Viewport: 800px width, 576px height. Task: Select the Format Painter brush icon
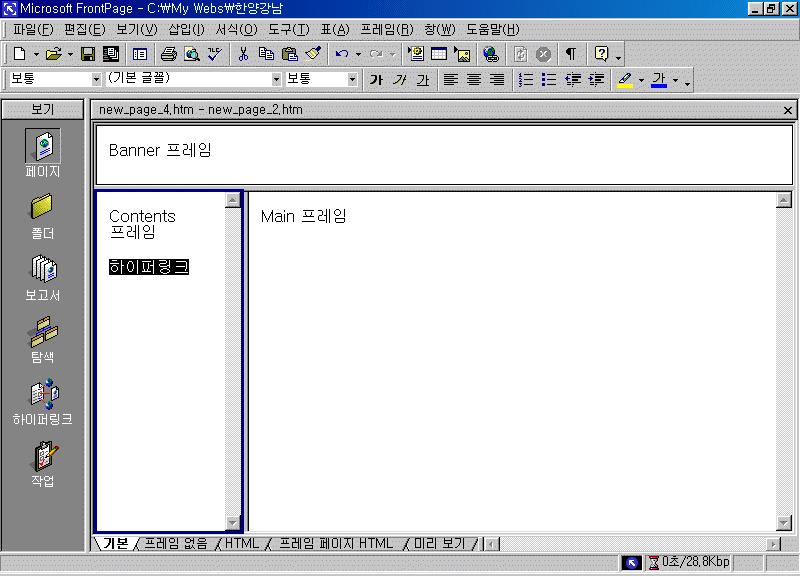tap(313, 54)
